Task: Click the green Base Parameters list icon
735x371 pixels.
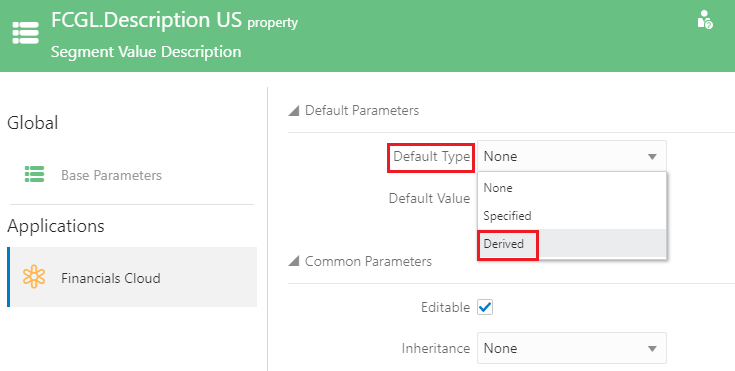Action: point(34,174)
